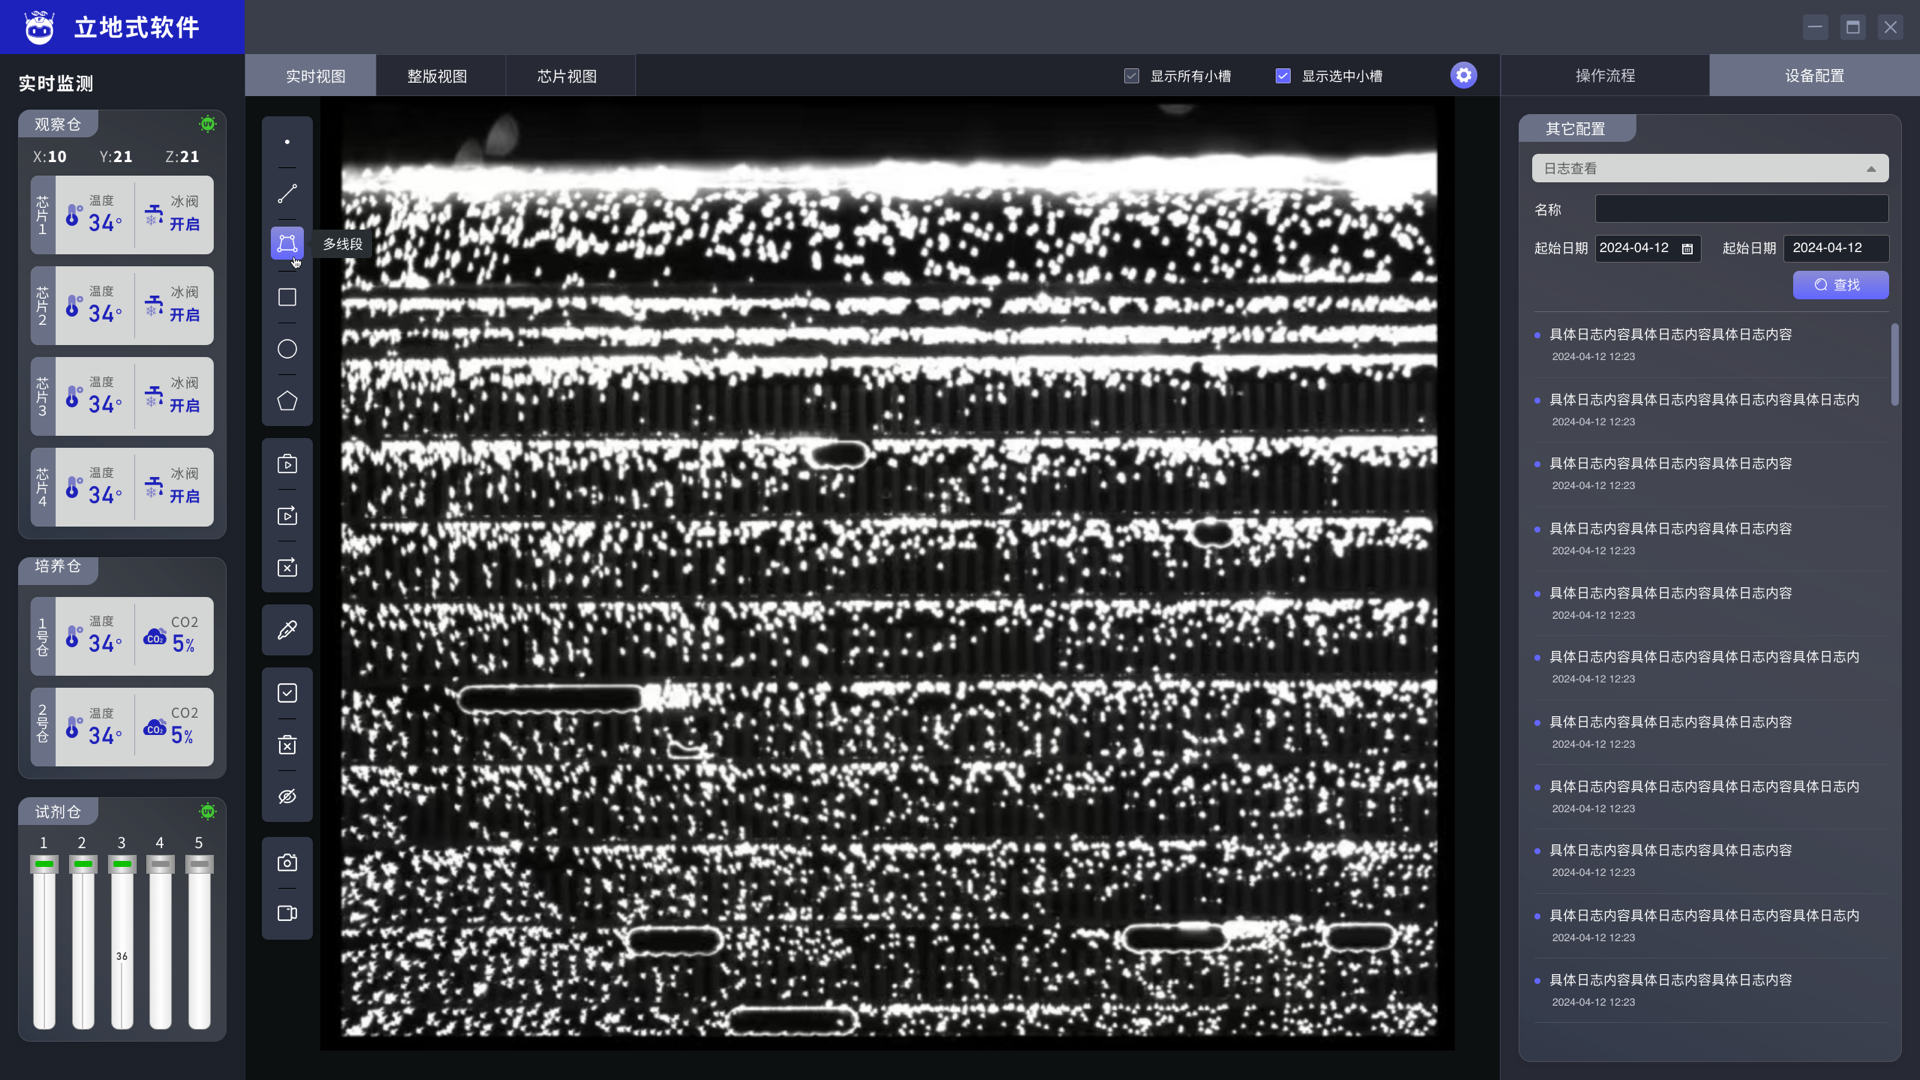The width and height of the screenshot is (1920, 1080).
Task: Open the first 起始日期 calendar picker
Action: (x=1688, y=249)
